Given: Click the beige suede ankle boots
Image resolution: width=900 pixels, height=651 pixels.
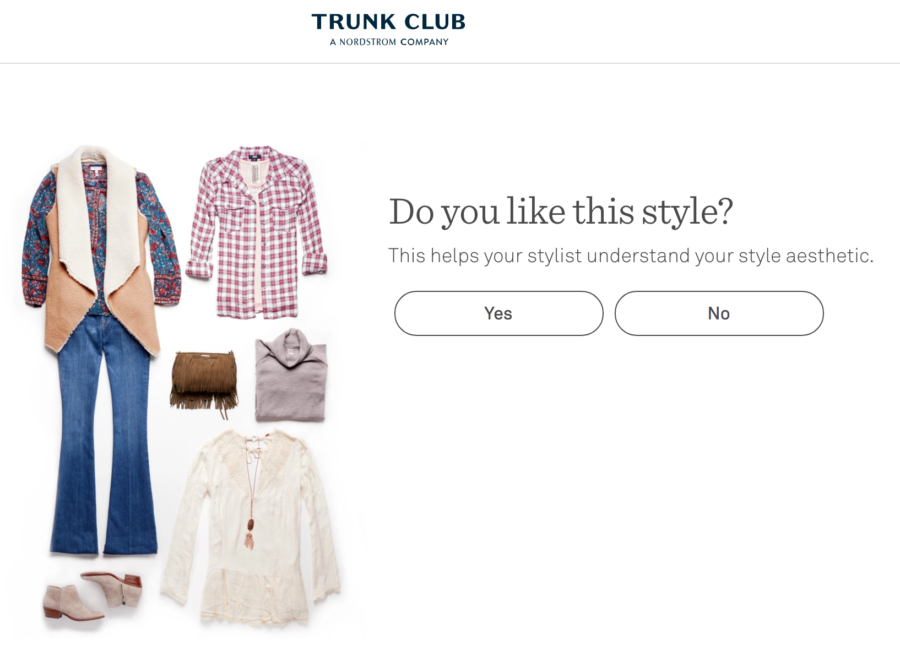Looking at the screenshot, I should pyautogui.click(x=92, y=596).
